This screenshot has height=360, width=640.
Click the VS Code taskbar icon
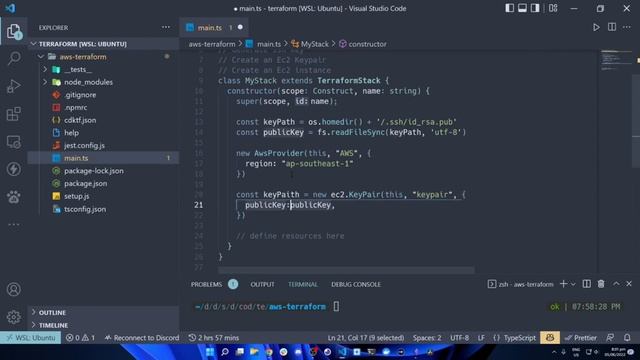342,352
